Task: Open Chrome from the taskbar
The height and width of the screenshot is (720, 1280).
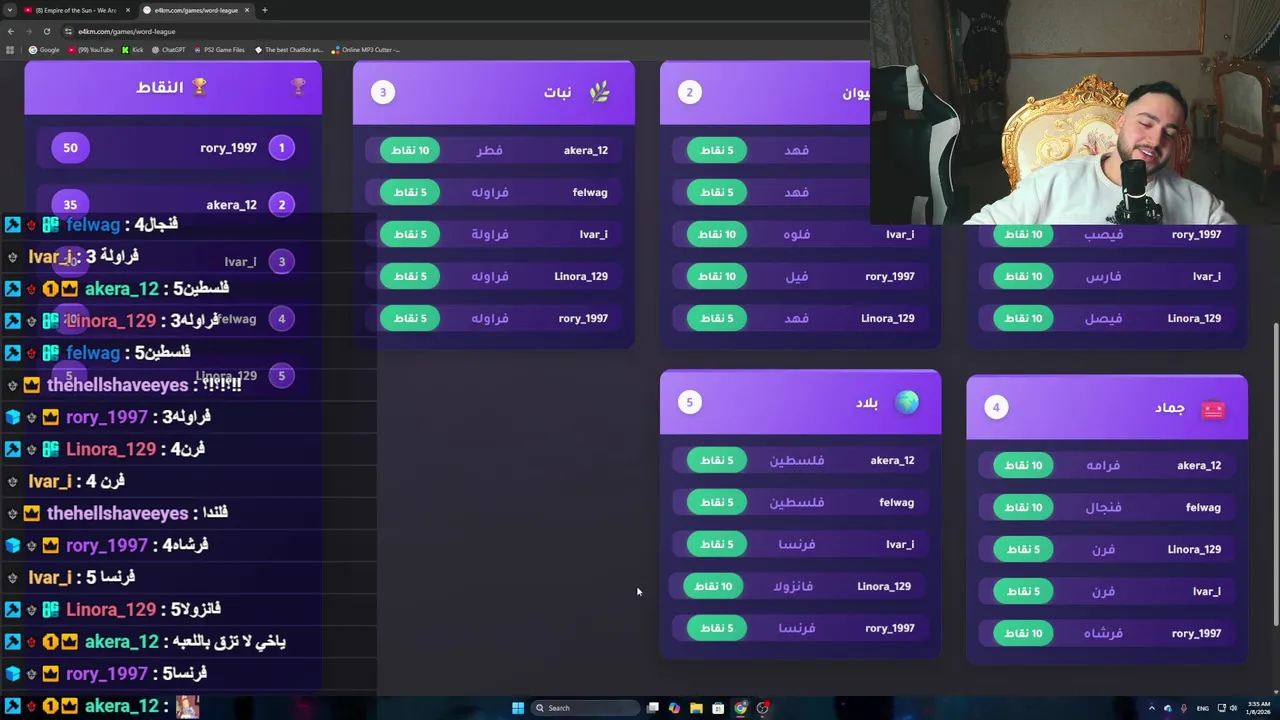Action: [x=740, y=708]
